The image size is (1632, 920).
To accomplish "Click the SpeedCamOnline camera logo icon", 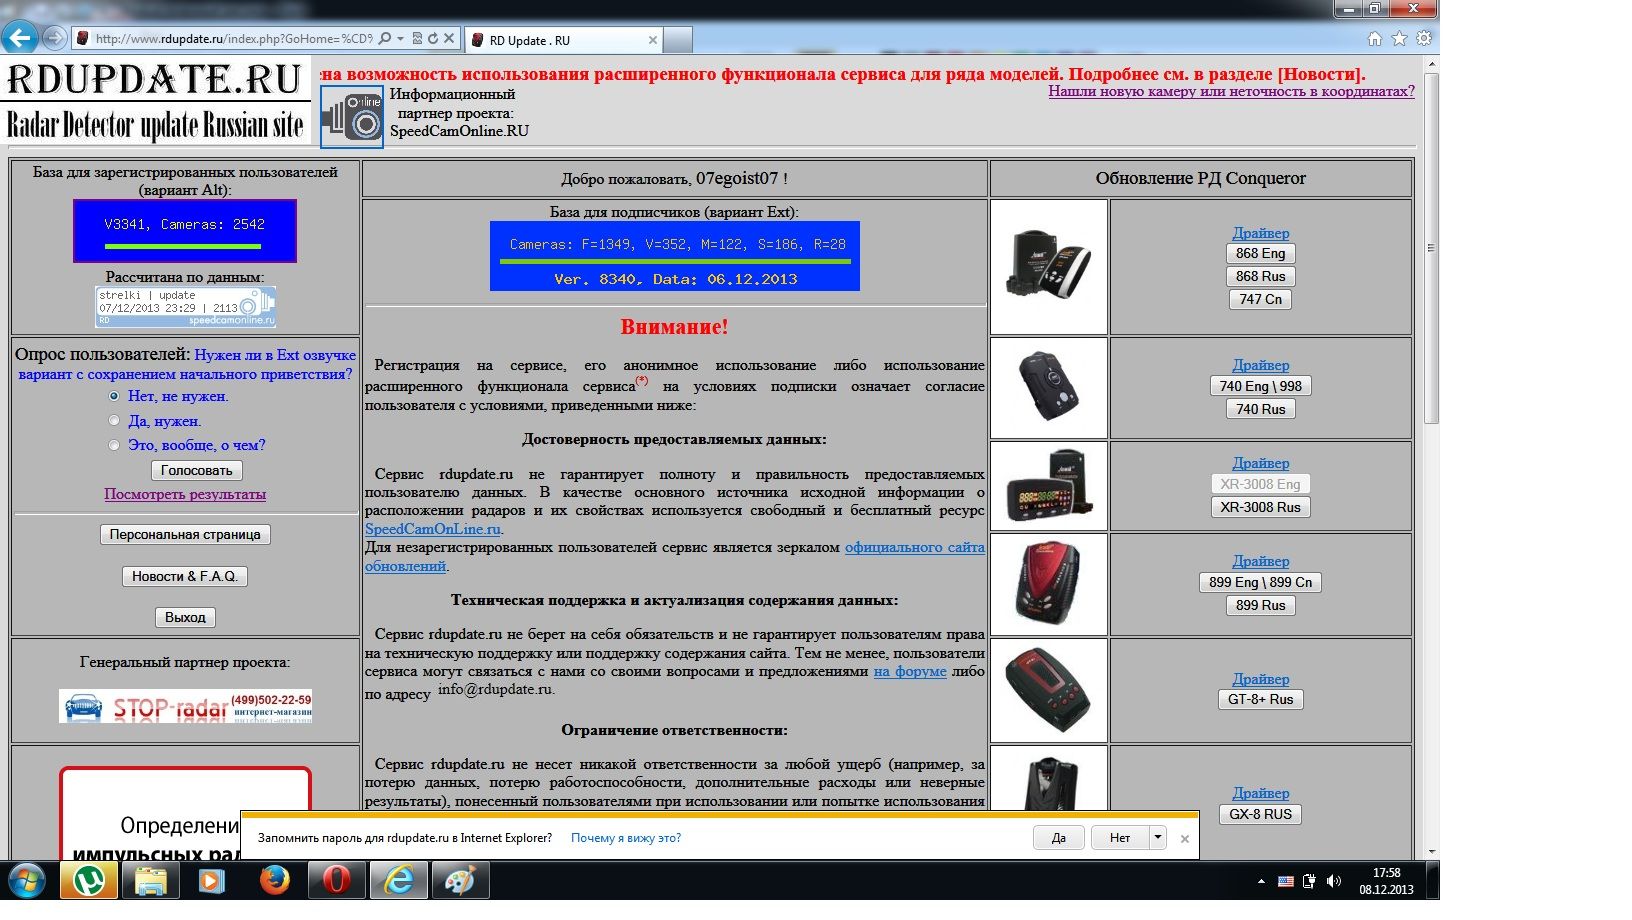I will pyautogui.click(x=352, y=117).
